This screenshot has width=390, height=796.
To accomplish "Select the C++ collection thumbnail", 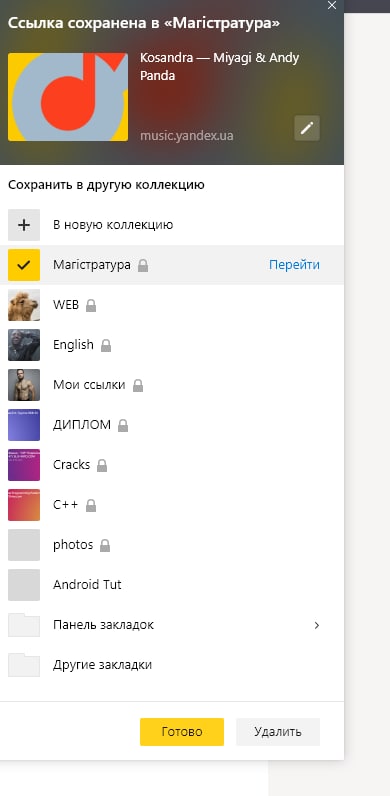I will (x=24, y=505).
